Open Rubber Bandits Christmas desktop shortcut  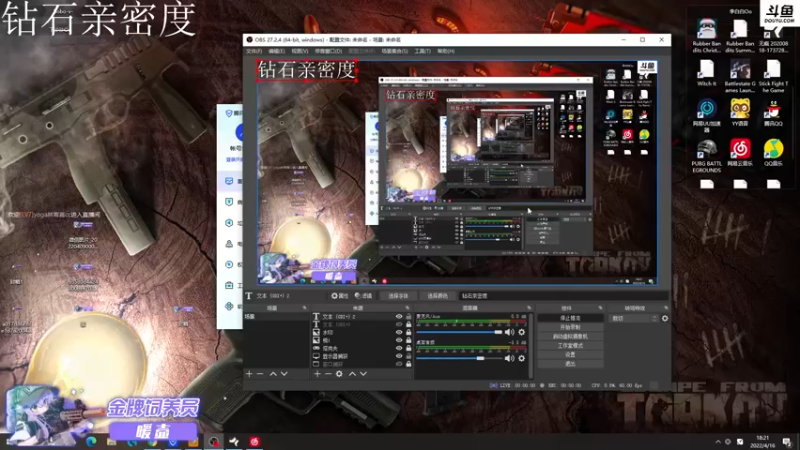[x=707, y=36]
